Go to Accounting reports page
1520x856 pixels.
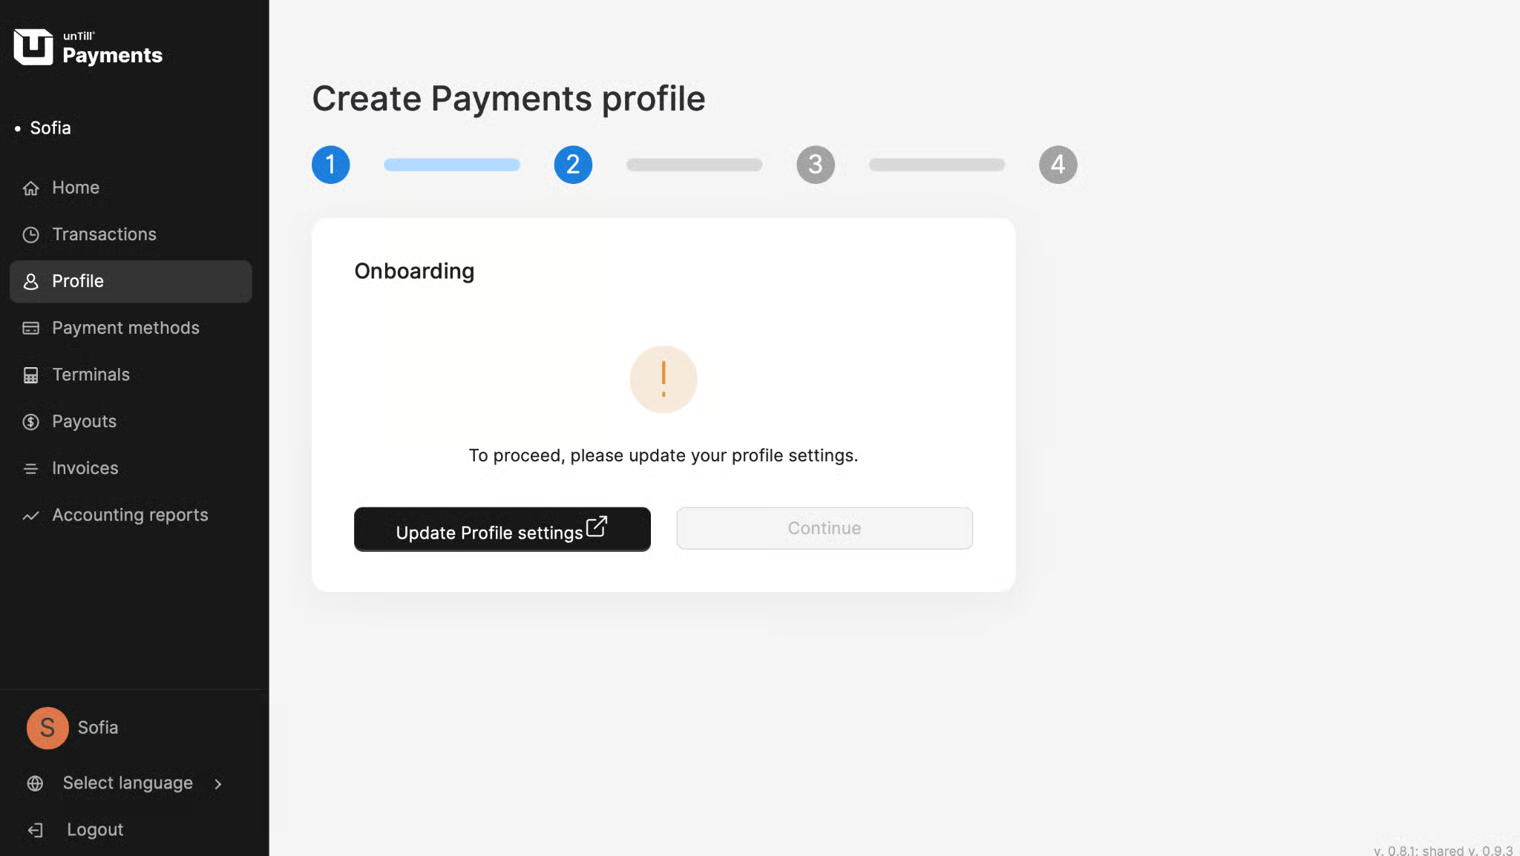click(130, 515)
